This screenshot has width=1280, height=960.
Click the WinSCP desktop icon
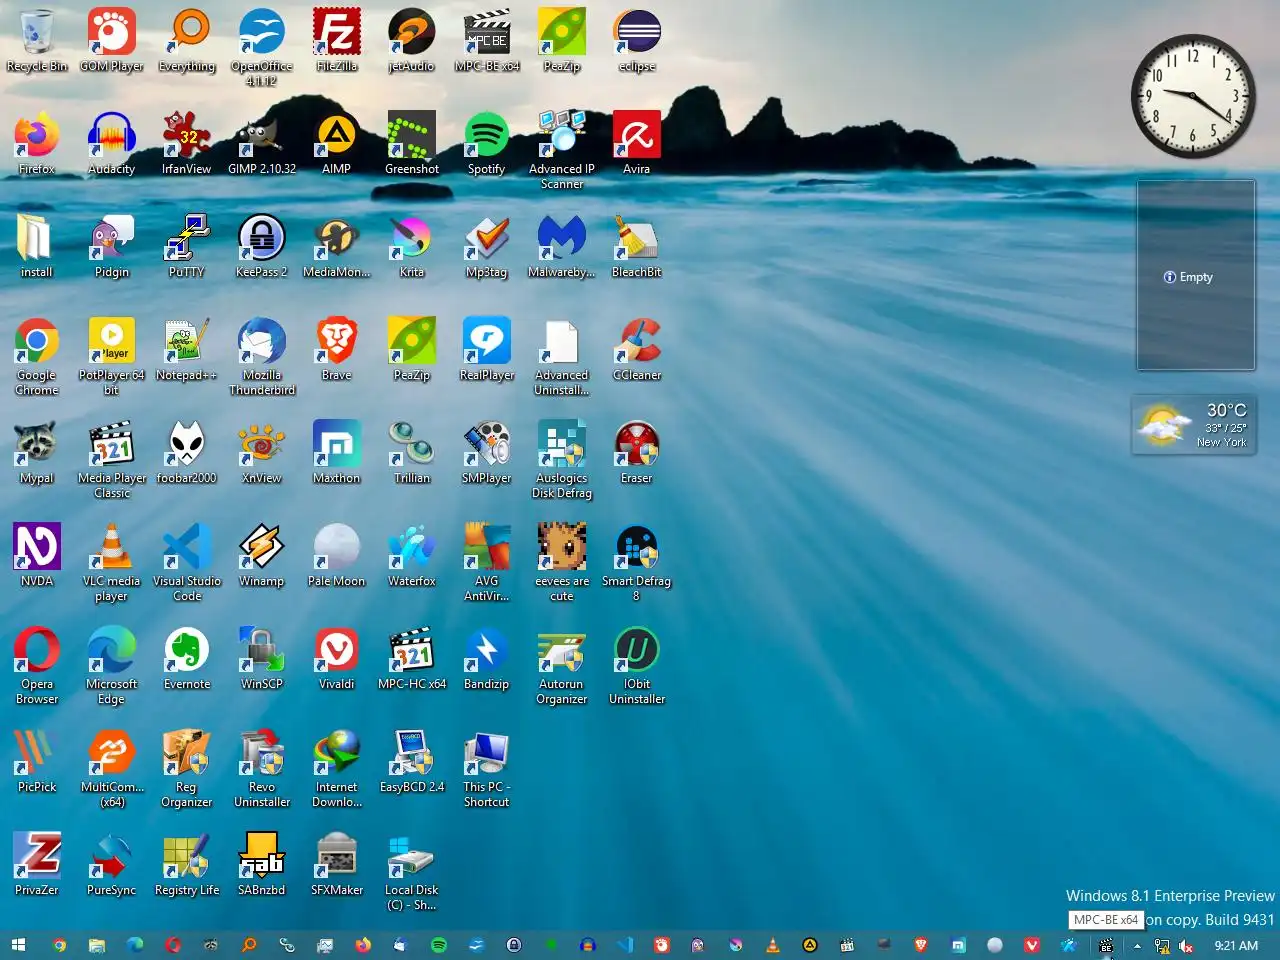pyautogui.click(x=262, y=659)
